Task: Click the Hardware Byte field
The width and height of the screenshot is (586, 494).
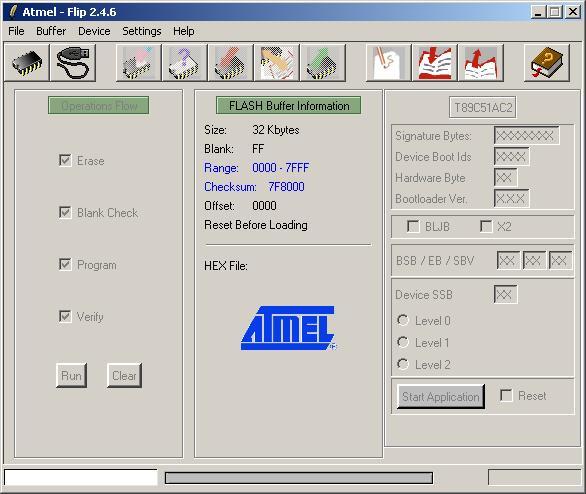Action: tap(506, 177)
